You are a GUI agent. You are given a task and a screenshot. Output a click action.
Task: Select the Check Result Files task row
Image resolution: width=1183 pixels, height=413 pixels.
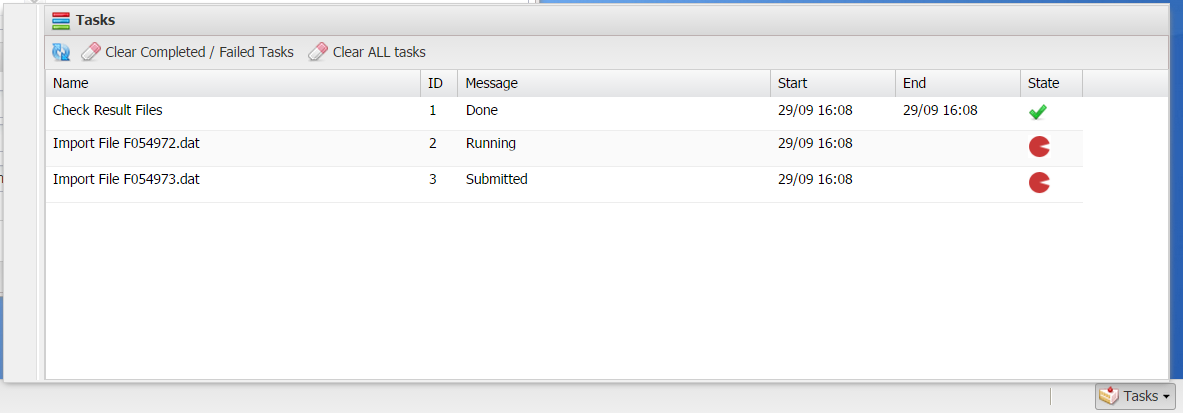tap(108, 111)
